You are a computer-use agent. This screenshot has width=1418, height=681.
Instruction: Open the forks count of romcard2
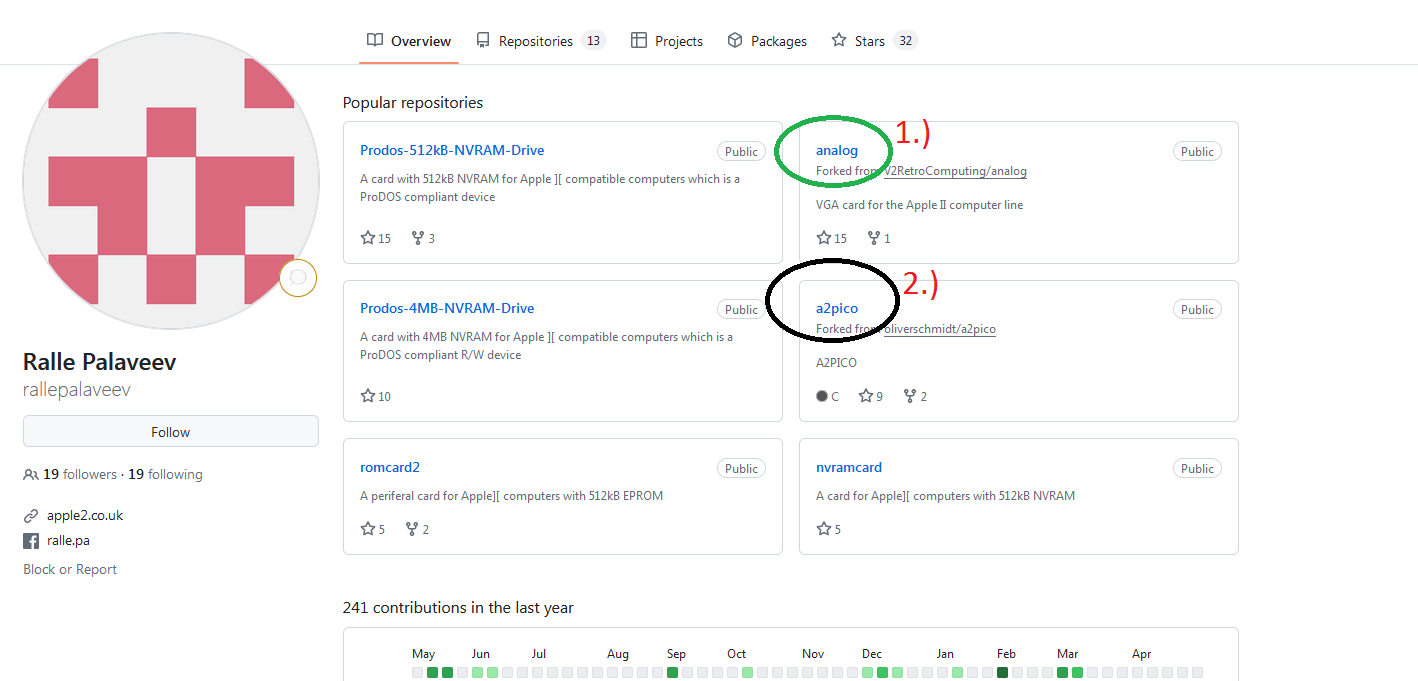417,529
